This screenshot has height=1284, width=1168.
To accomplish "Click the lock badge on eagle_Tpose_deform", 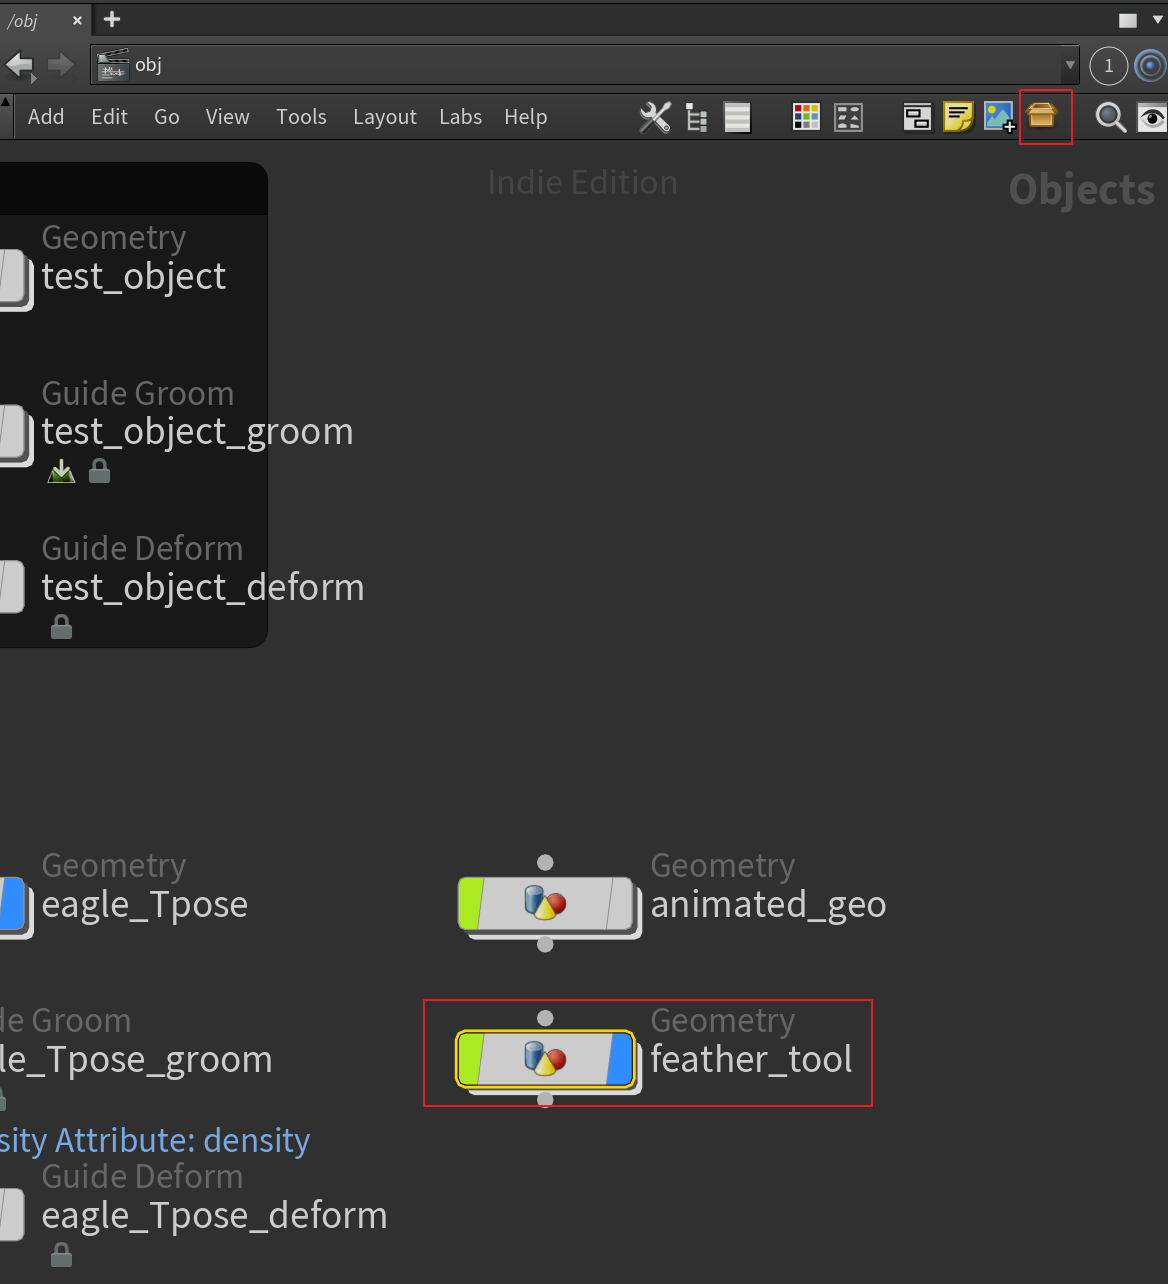I will [x=61, y=1254].
